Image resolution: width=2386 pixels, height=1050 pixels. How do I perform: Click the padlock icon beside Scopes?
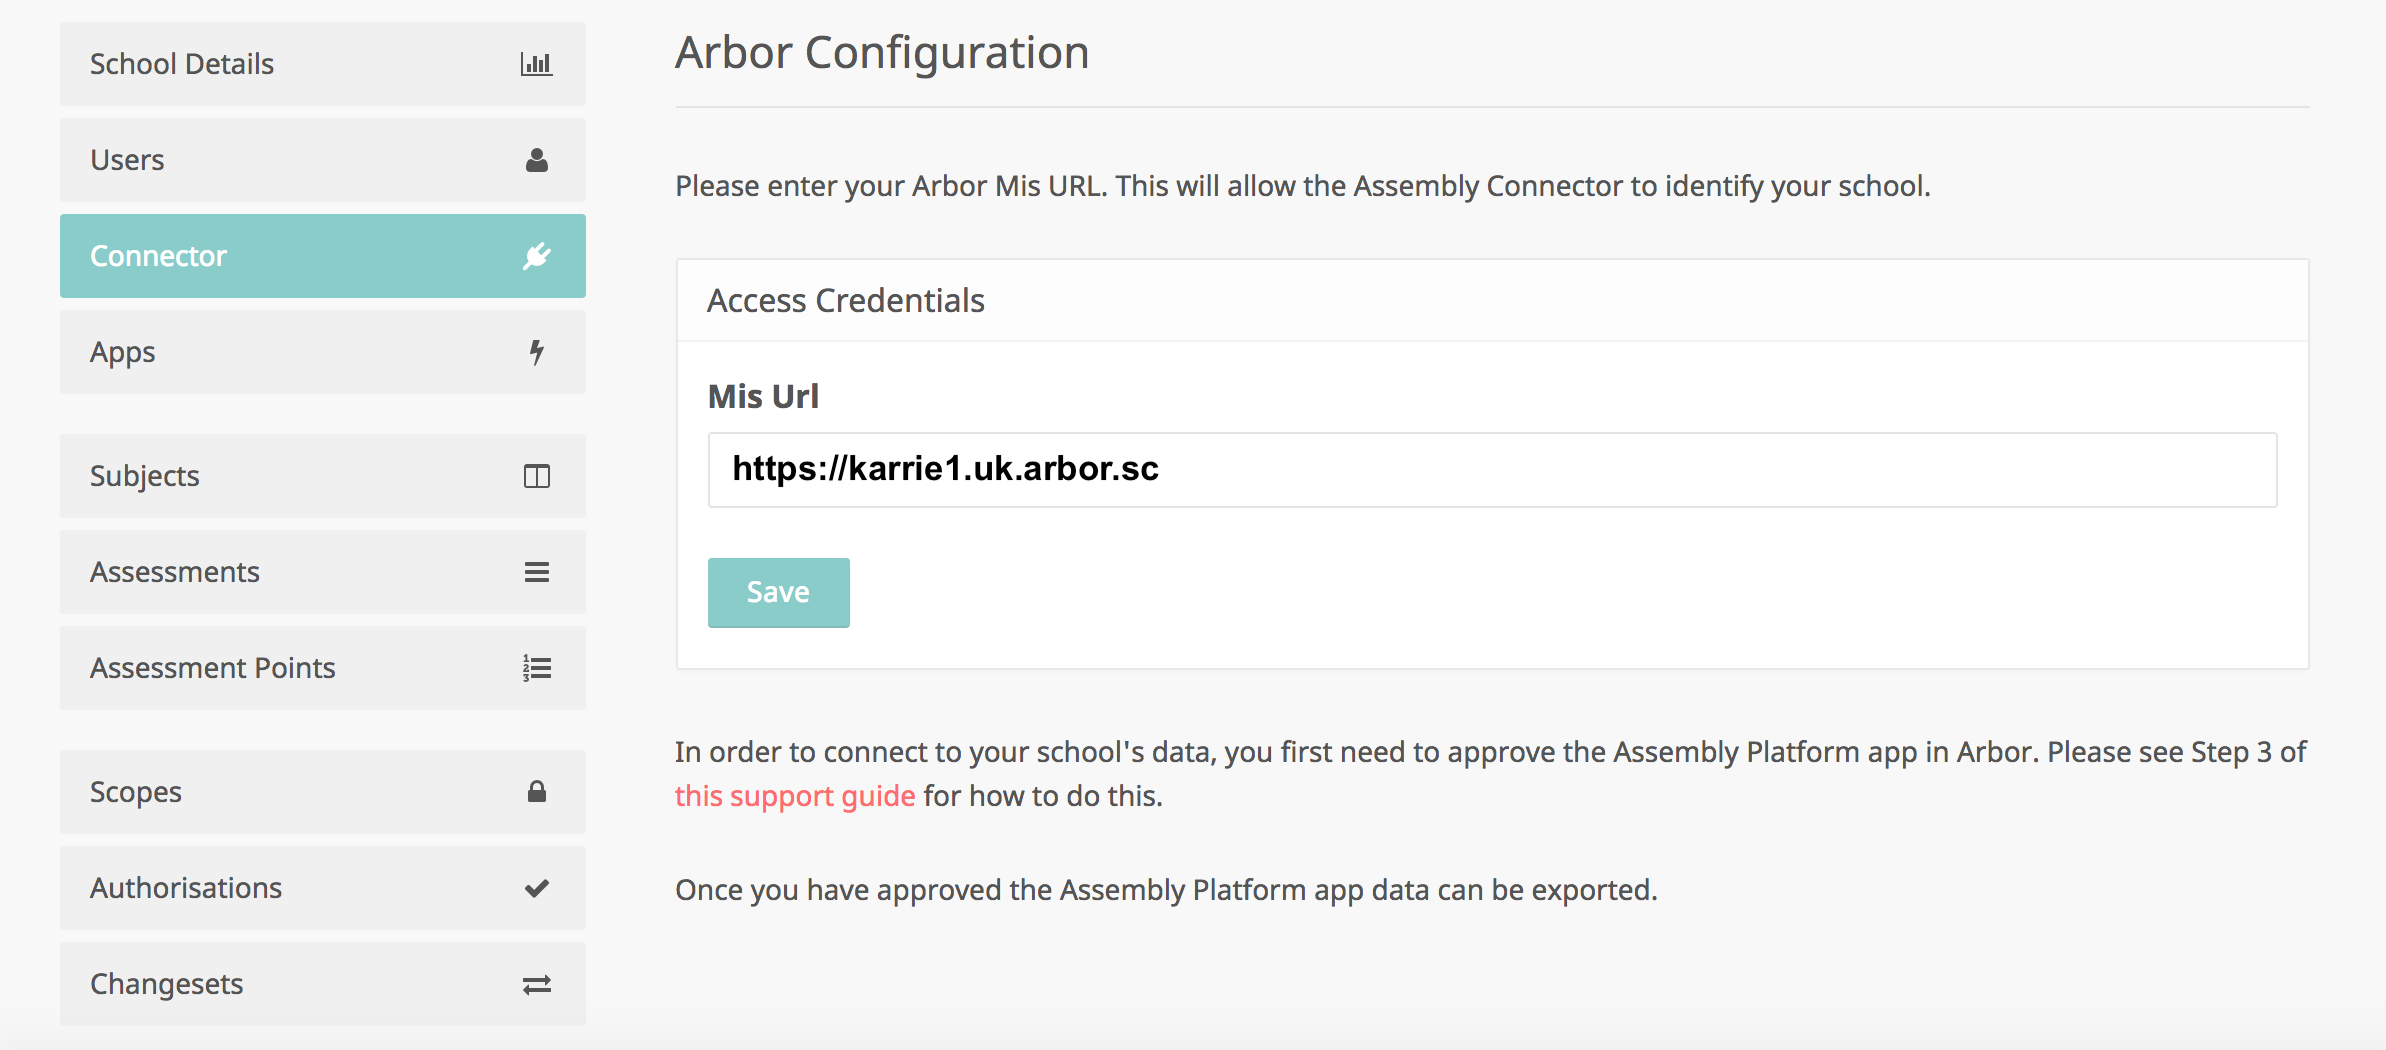pyautogui.click(x=536, y=792)
